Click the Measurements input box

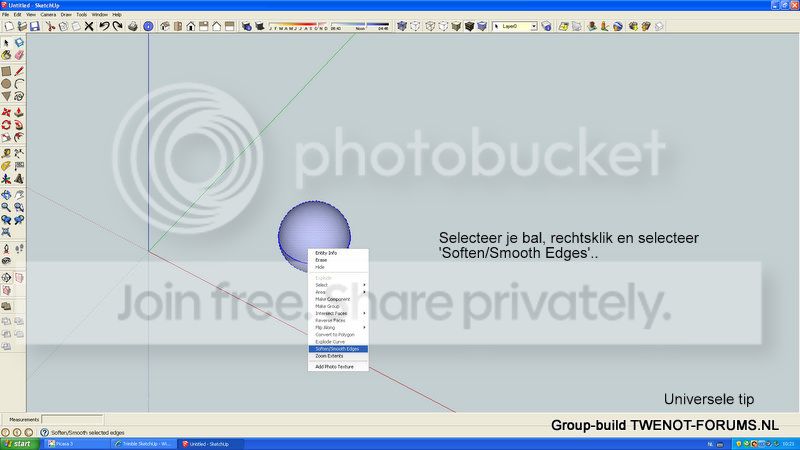pos(72,419)
